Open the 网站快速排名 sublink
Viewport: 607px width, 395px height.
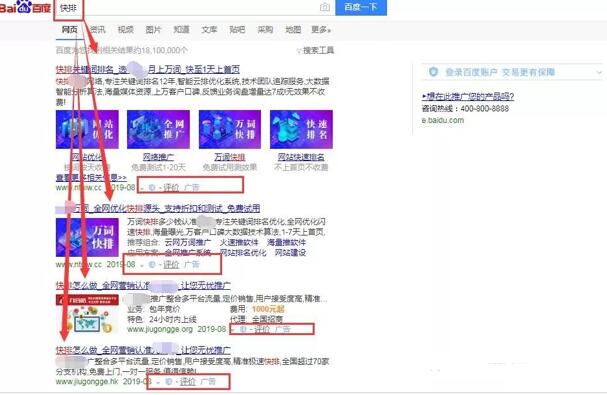(301, 157)
